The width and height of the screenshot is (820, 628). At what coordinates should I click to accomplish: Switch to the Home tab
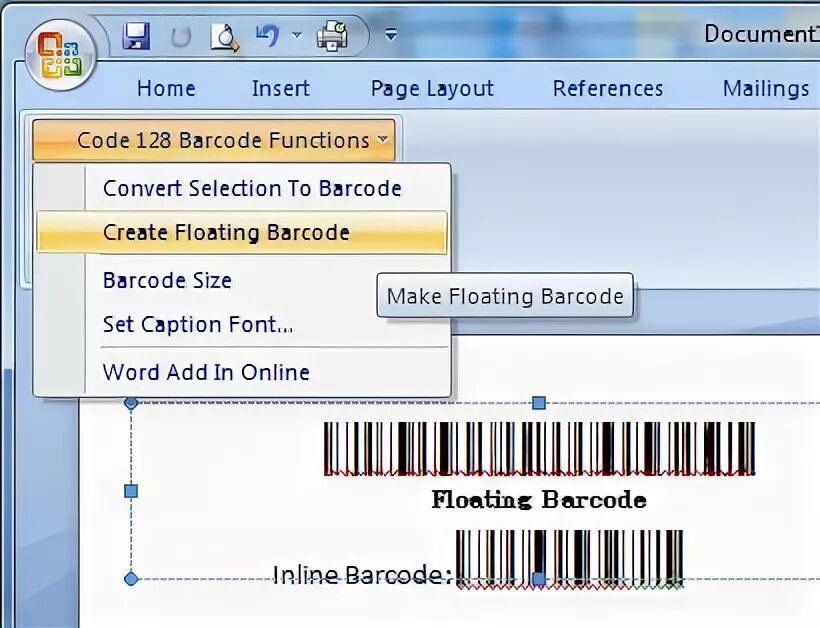coord(166,88)
